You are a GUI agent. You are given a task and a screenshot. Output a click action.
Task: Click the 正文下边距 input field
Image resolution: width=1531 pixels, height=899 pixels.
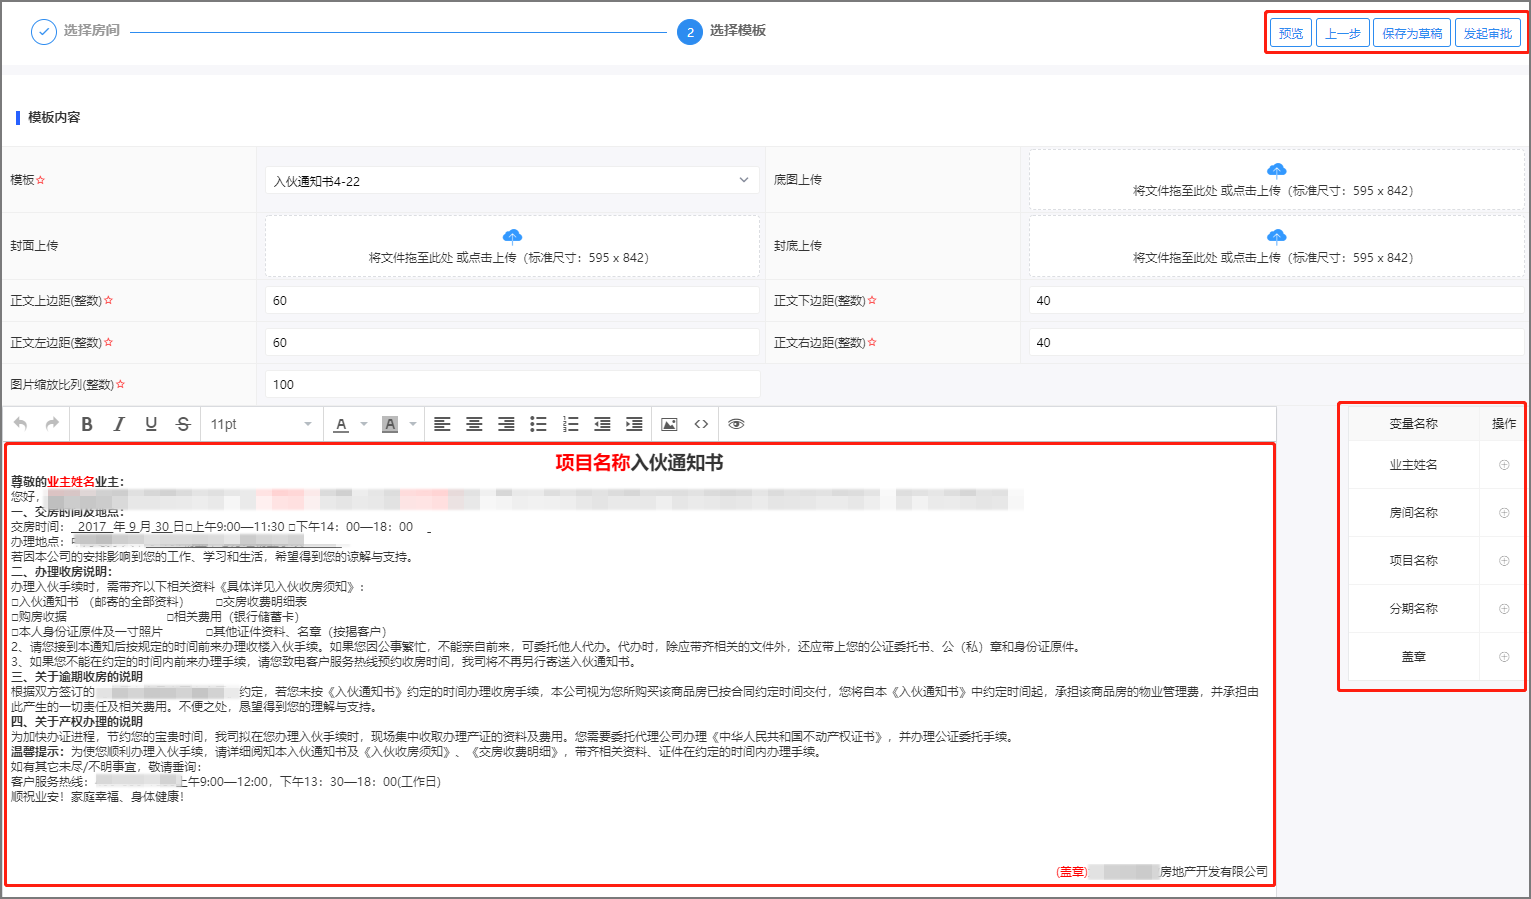pyautogui.click(x=1276, y=300)
